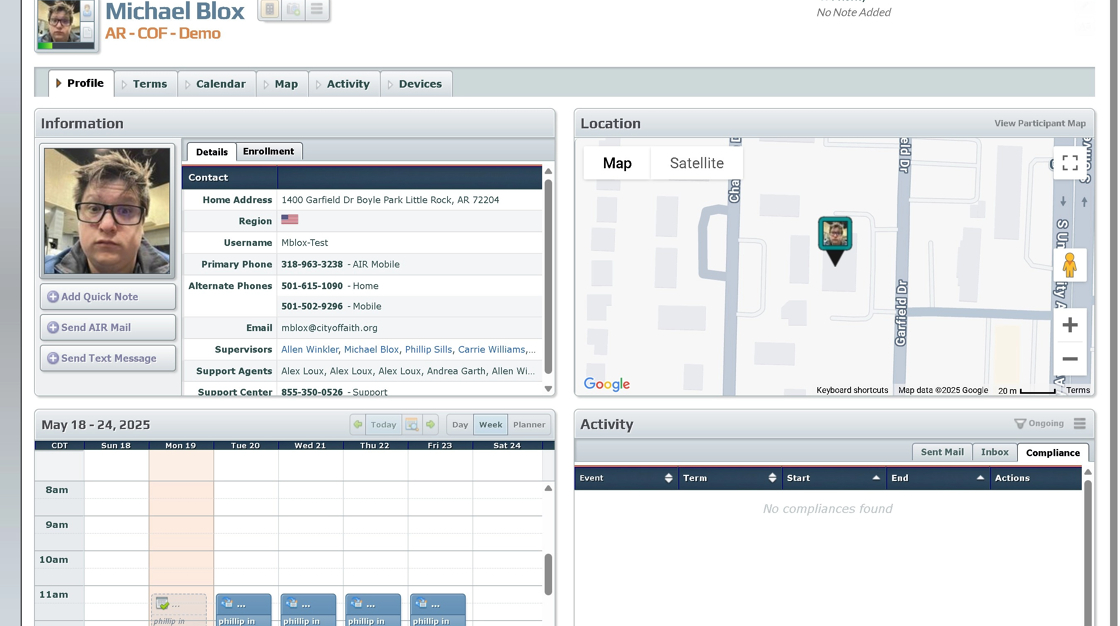Zoom in on the location map
Image resolution: width=1120 pixels, height=626 pixels.
tap(1069, 325)
